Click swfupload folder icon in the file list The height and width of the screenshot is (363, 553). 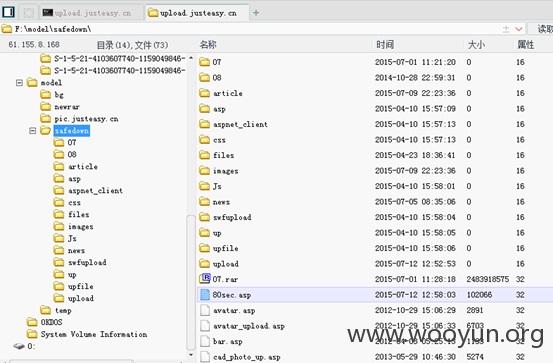pyautogui.click(x=204, y=217)
